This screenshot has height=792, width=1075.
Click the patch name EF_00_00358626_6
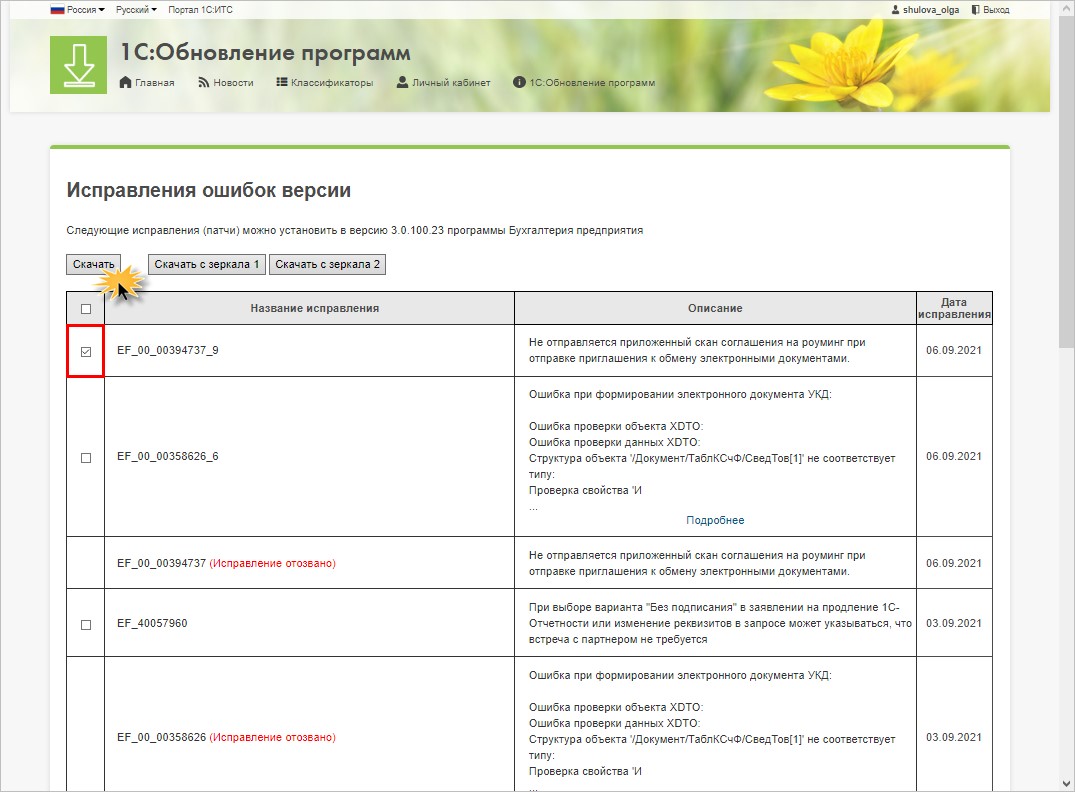coord(168,457)
